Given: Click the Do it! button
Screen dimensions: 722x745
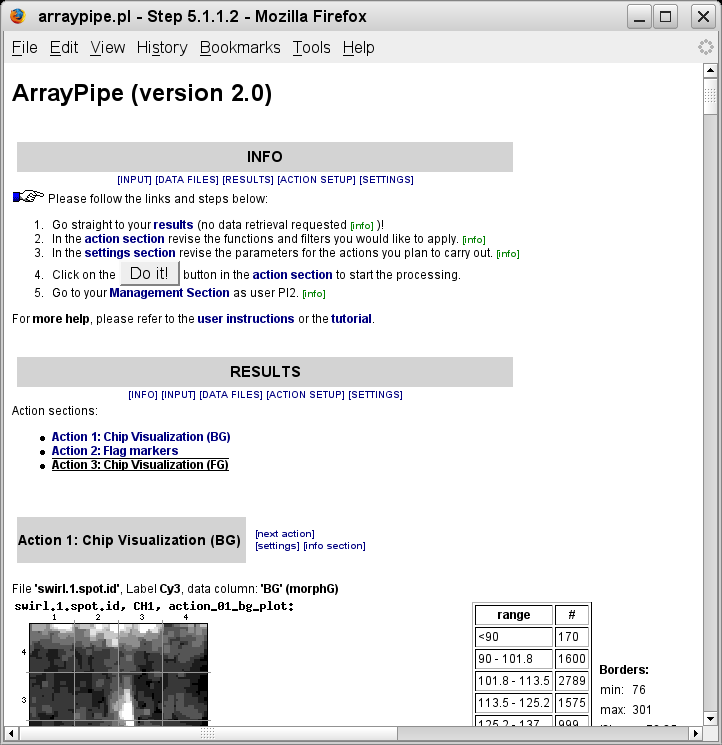Looking at the screenshot, I should click(149, 274).
